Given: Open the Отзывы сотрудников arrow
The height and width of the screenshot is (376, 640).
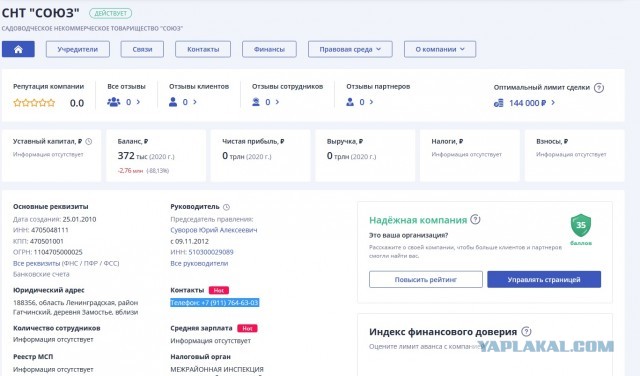Looking at the screenshot, I should 278,102.
